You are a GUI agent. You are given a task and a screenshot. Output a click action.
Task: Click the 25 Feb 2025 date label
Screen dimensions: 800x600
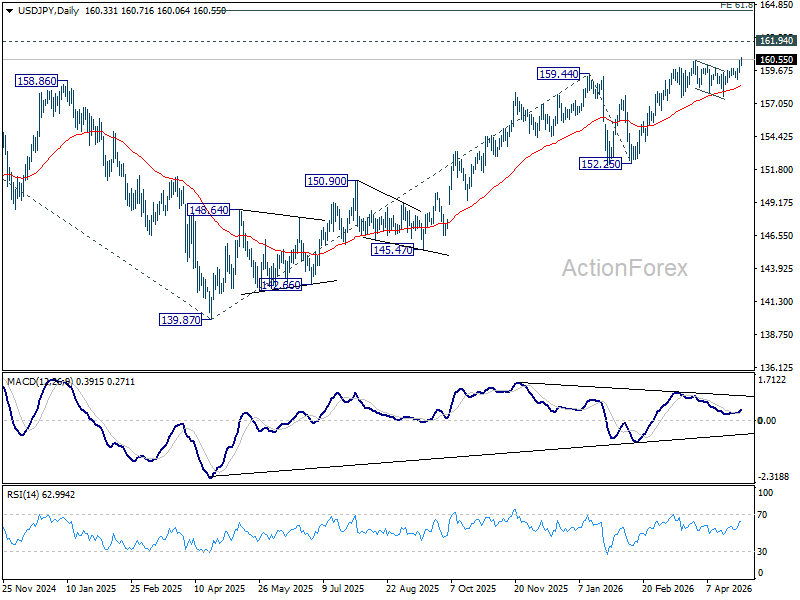[x=156, y=588]
